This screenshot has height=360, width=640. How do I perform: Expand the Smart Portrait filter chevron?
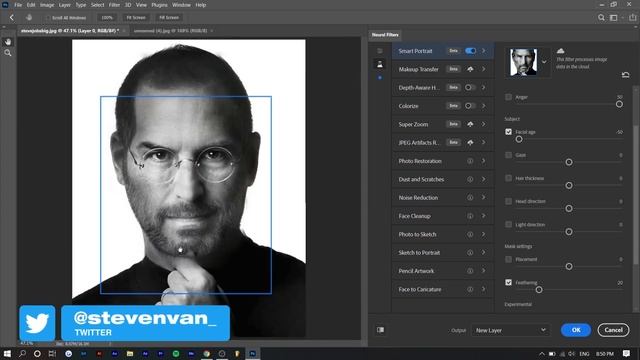pyautogui.click(x=484, y=51)
